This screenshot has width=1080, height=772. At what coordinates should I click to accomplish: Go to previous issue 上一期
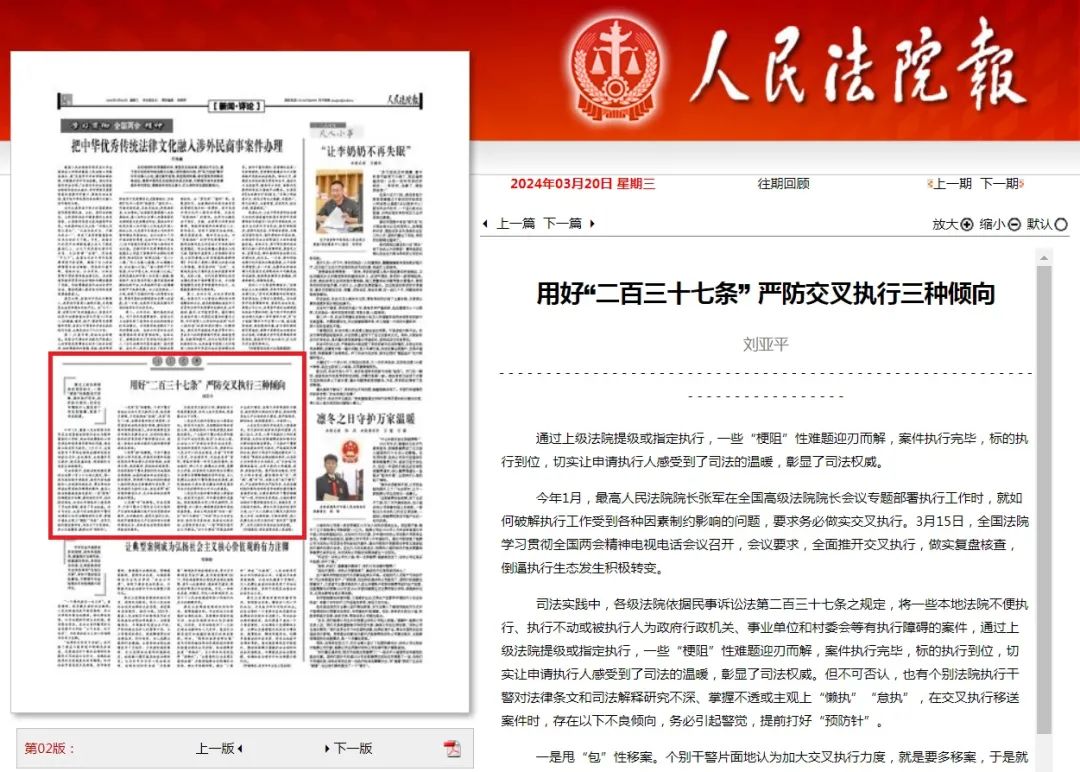(x=951, y=184)
